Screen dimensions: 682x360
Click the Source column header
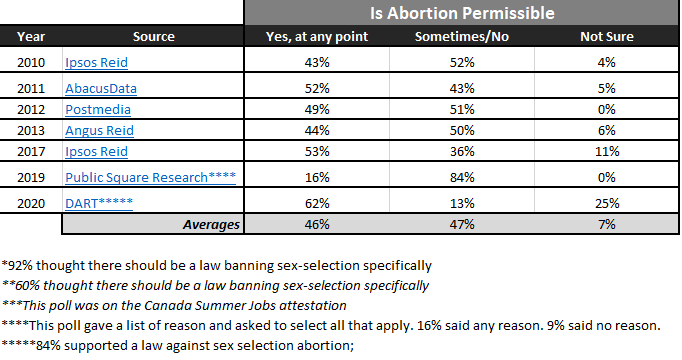(x=153, y=37)
